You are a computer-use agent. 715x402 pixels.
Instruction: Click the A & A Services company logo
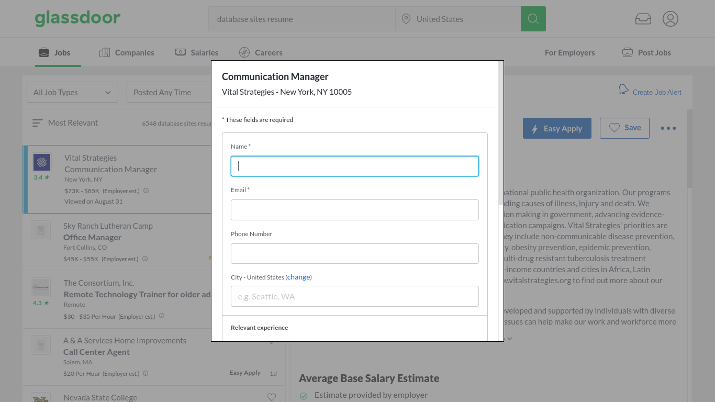pyautogui.click(x=41, y=345)
